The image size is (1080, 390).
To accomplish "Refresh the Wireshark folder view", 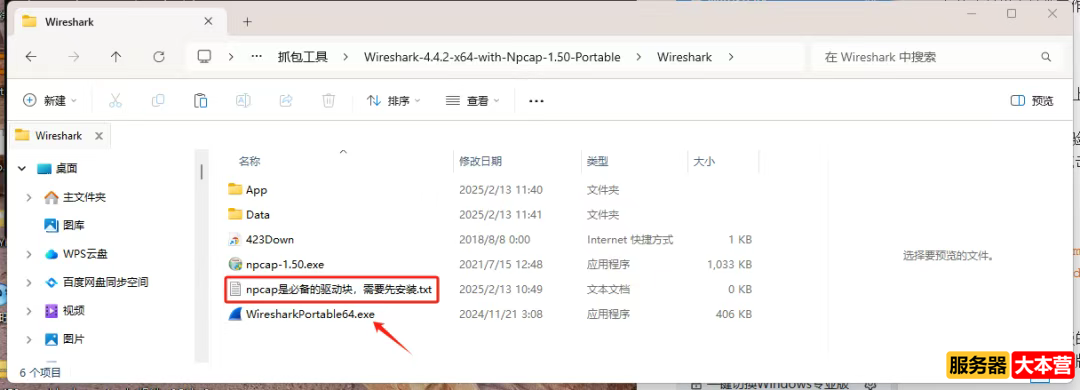I will [x=158, y=57].
